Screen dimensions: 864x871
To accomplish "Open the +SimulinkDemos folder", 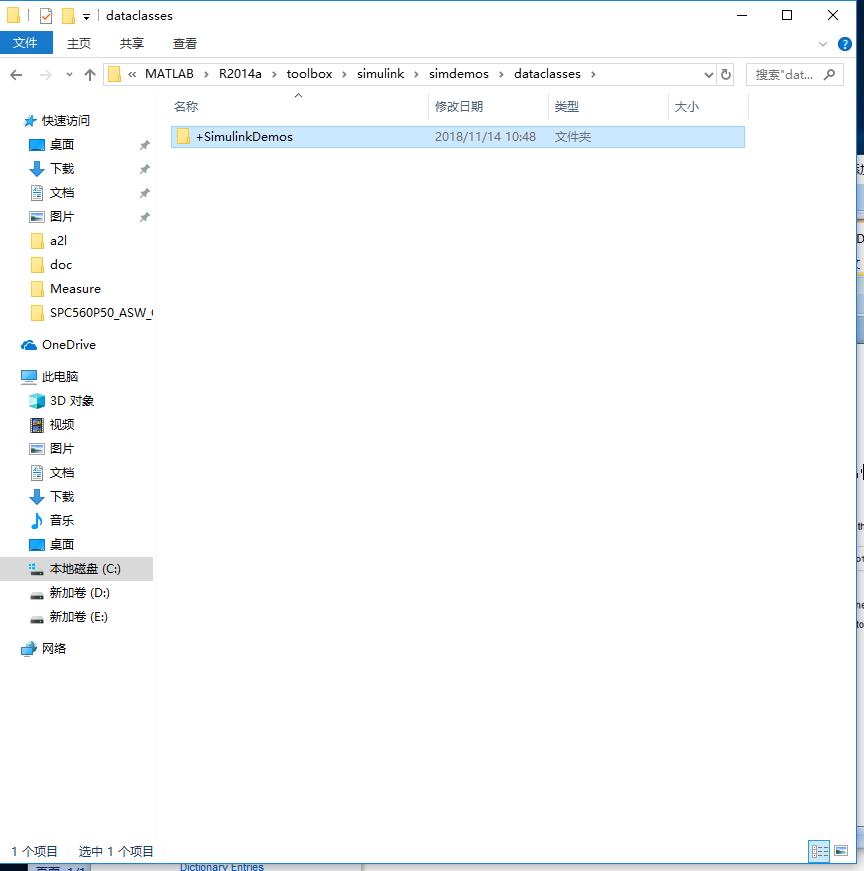I will click(x=245, y=136).
